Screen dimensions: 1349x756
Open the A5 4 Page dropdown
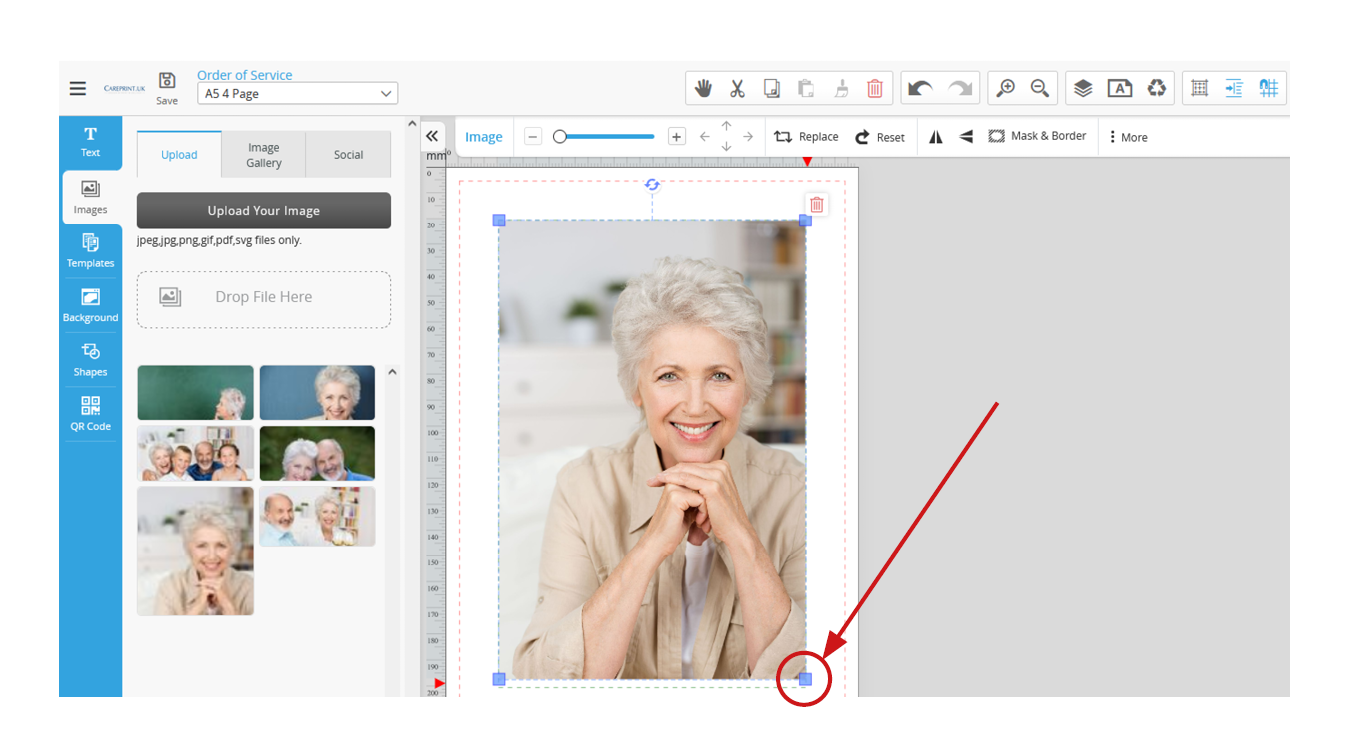(x=297, y=94)
